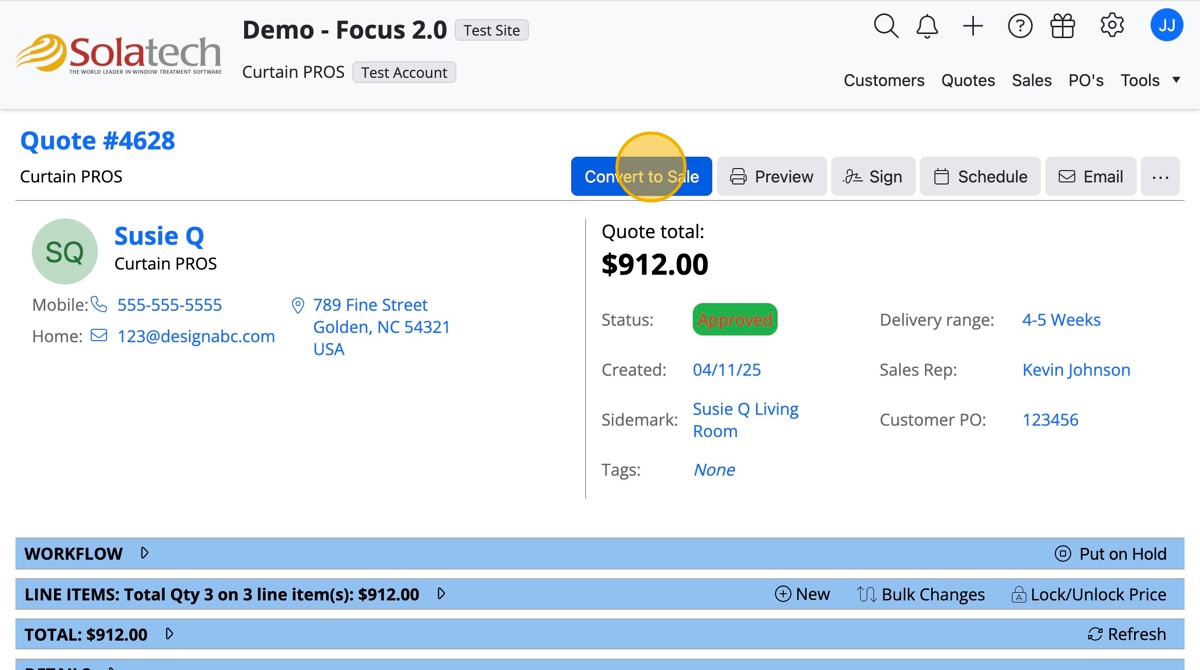This screenshot has height=670, width=1200.
Task: Open the Customers menu
Action: (x=884, y=80)
